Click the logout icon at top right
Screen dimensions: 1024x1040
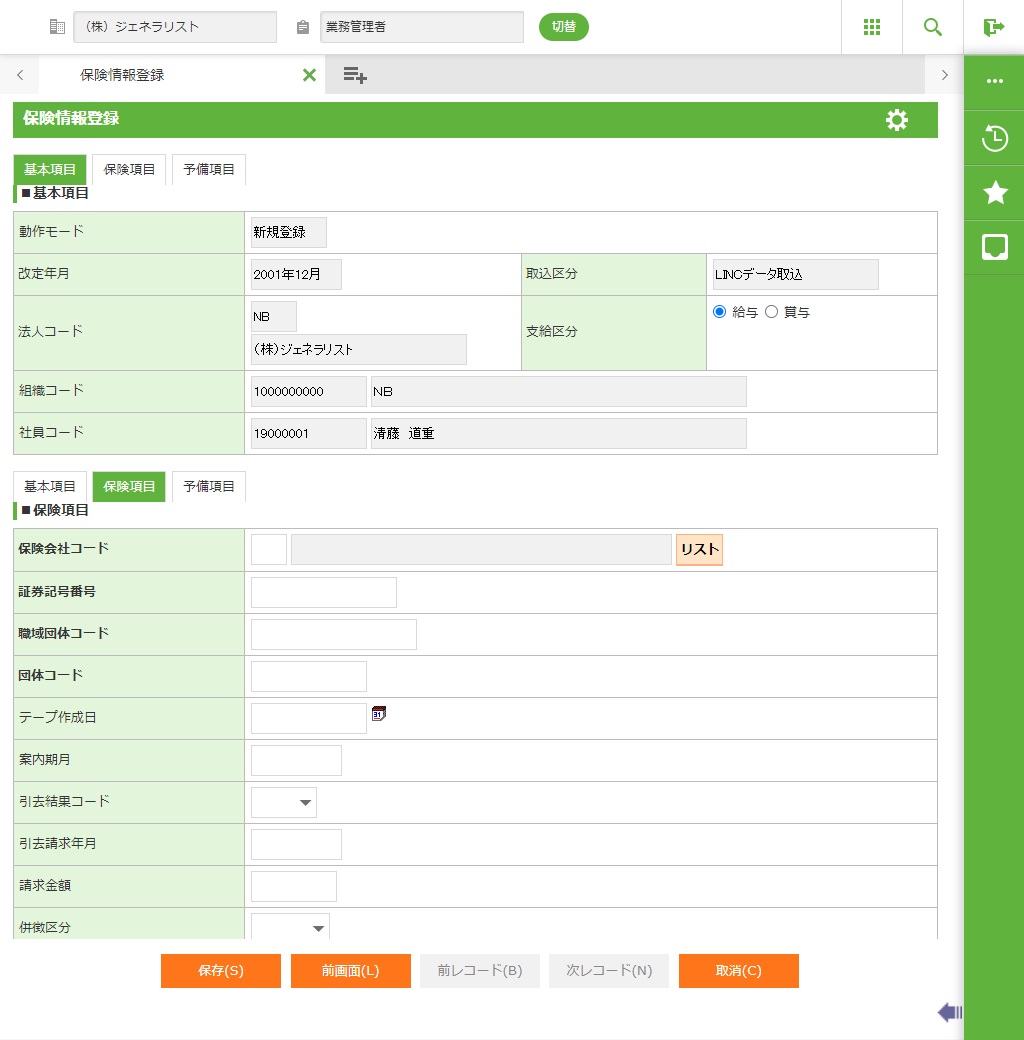click(x=993, y=27)
